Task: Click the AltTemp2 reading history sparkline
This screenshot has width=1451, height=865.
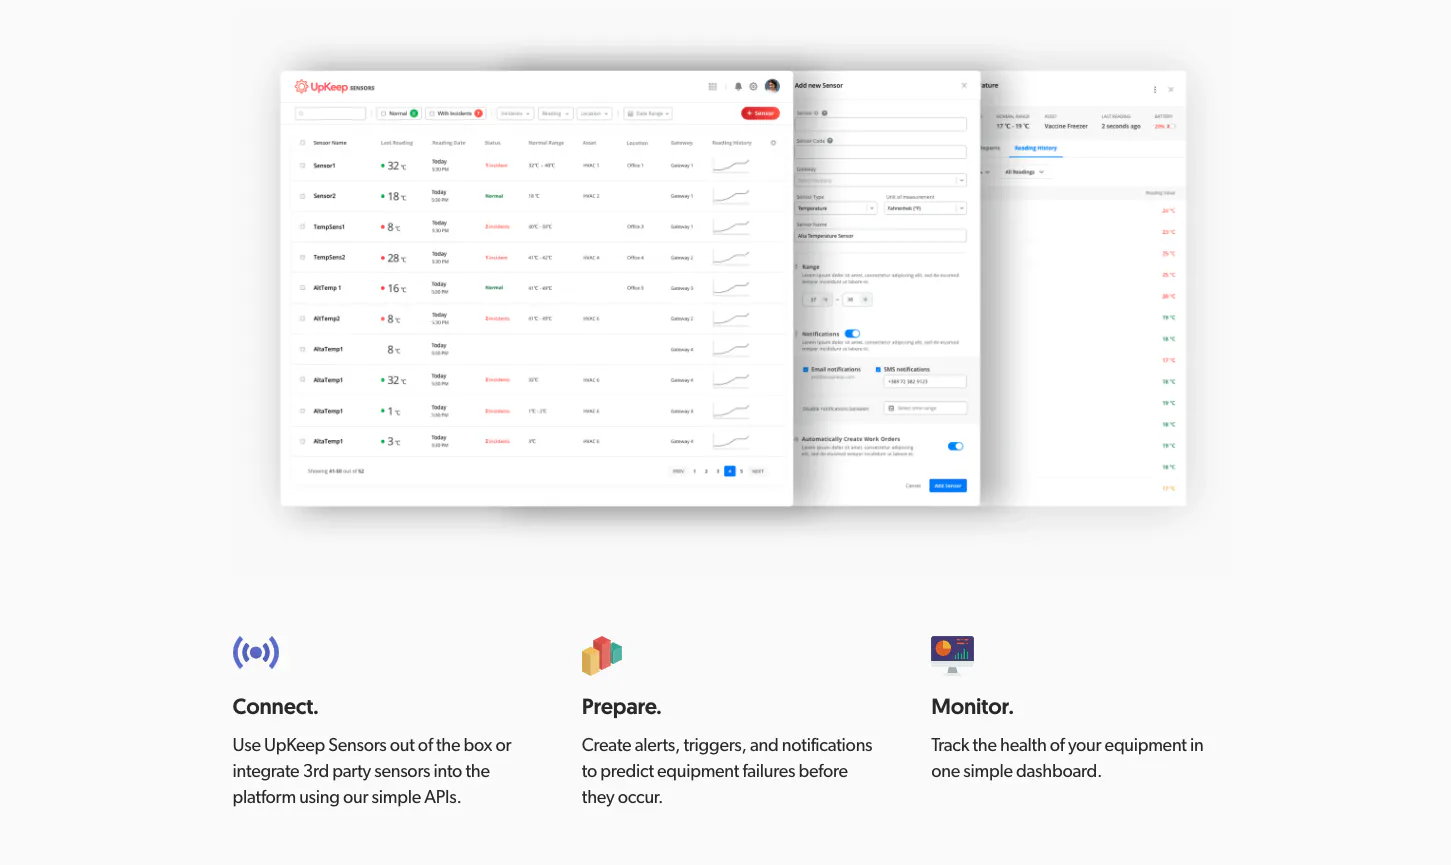Action: [x=731, y=319]
